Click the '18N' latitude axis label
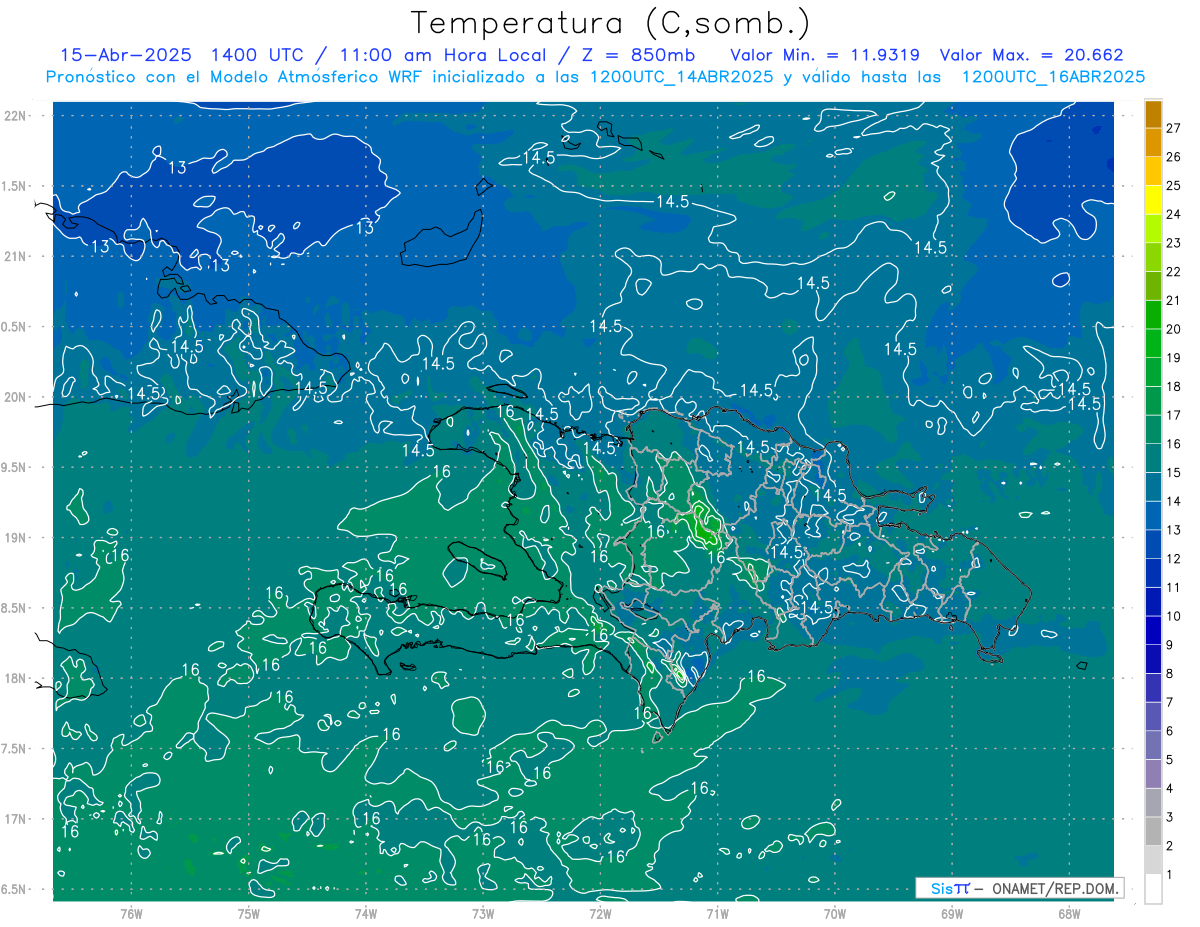 click(17, 679)
